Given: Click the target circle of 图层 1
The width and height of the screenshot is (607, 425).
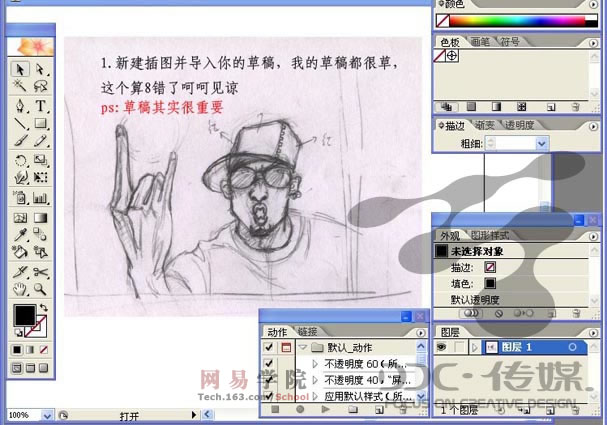Looking at the screenshot, I should 572,347.
